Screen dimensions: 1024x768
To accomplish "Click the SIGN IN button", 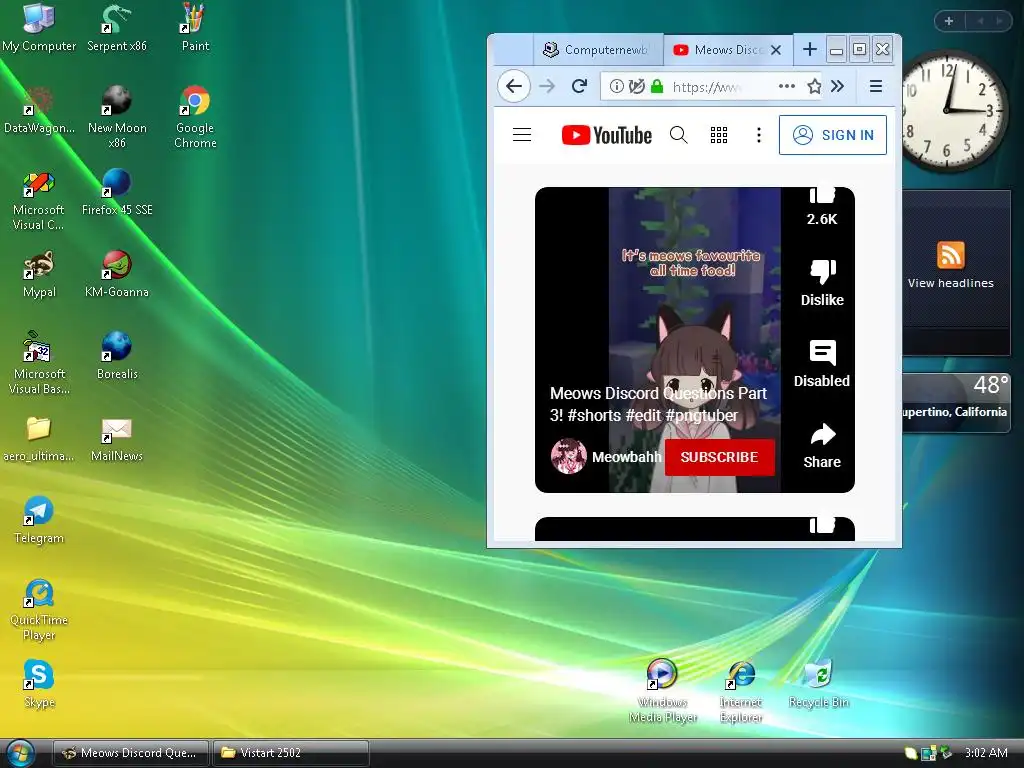I will [833, 135].
